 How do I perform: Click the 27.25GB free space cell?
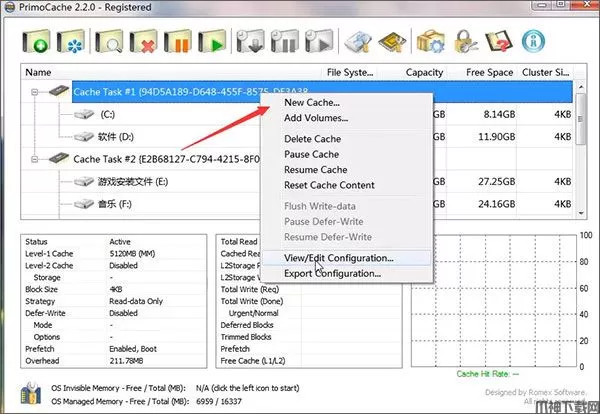[x=496, y=182]
